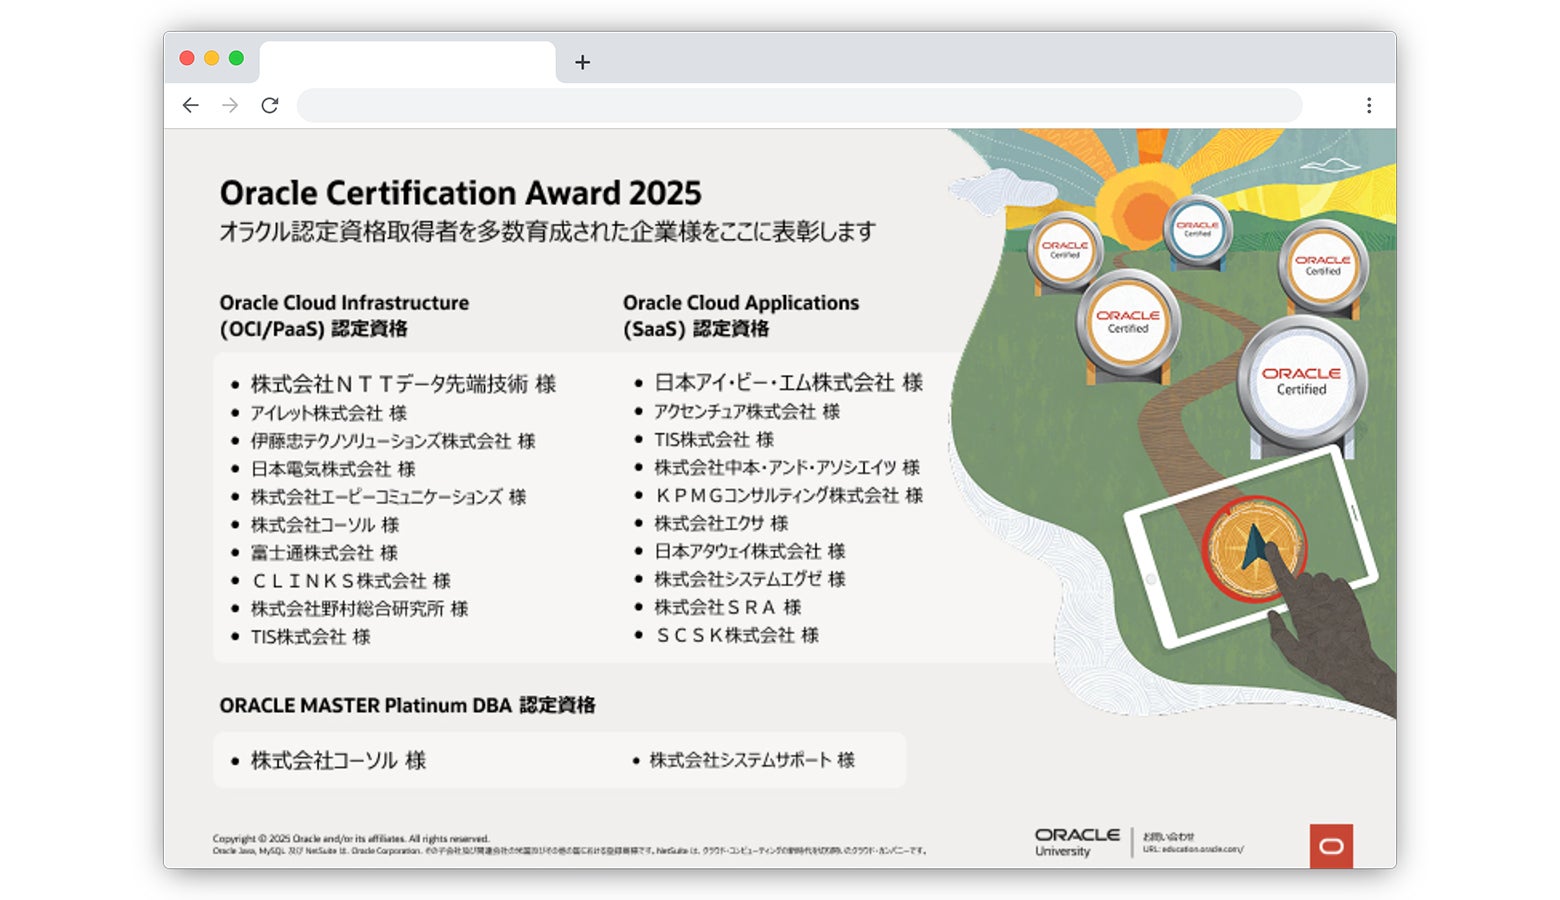Screen dimensions: 1560x900
Task: Focus the browser address bar
Action: click(x=800, y=105)
